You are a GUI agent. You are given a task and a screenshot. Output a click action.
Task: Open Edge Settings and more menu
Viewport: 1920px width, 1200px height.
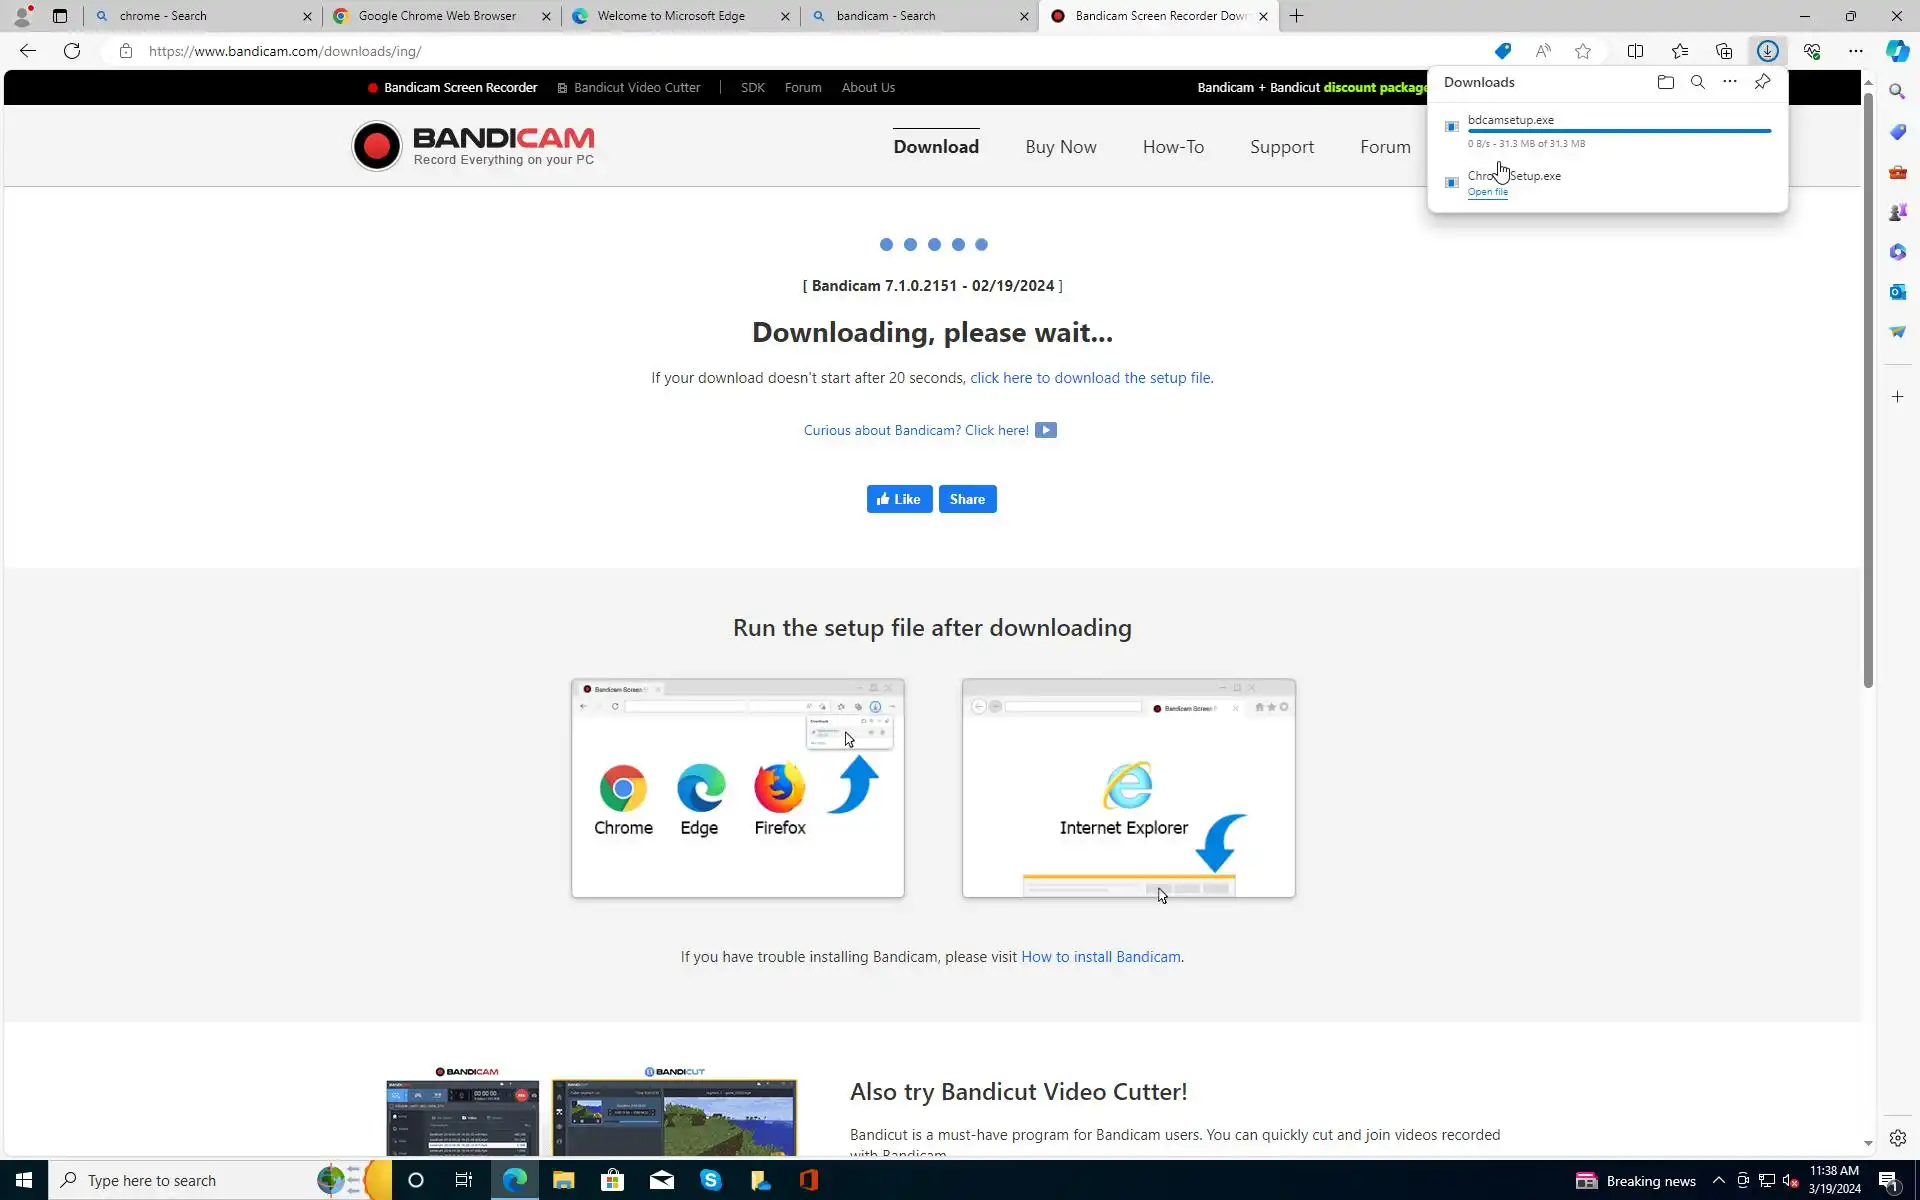pos(1855,51)
